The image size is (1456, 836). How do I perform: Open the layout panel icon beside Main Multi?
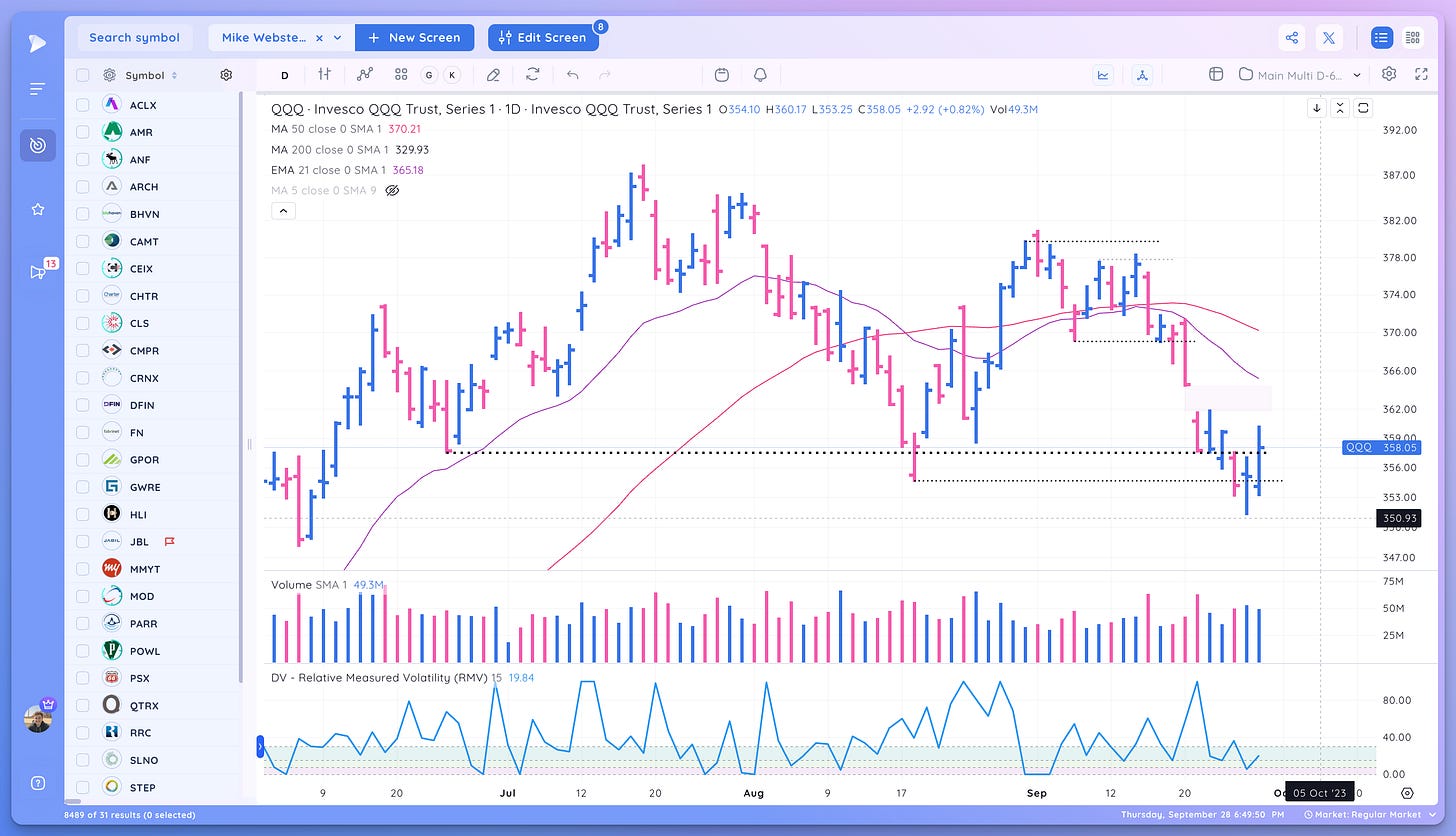click(1216, 74)
